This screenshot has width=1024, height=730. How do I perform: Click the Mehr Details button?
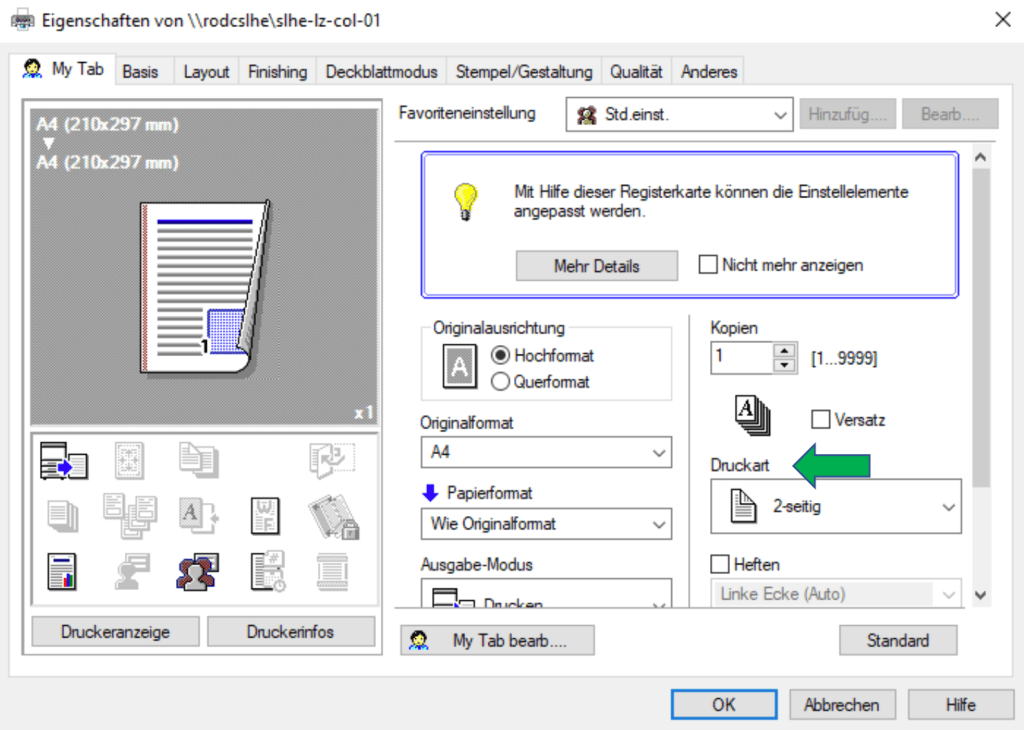(x=596, y=266)
